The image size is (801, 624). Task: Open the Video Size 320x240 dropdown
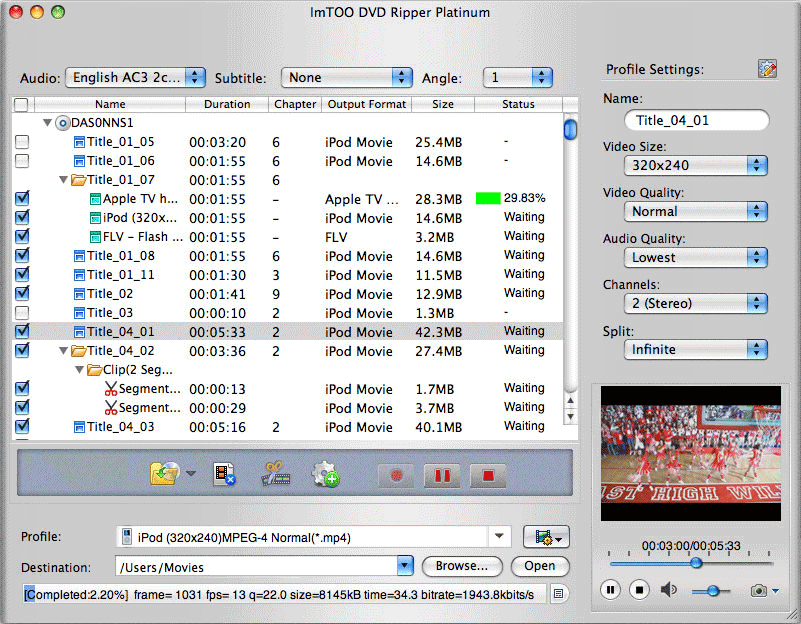click(696, 165)
